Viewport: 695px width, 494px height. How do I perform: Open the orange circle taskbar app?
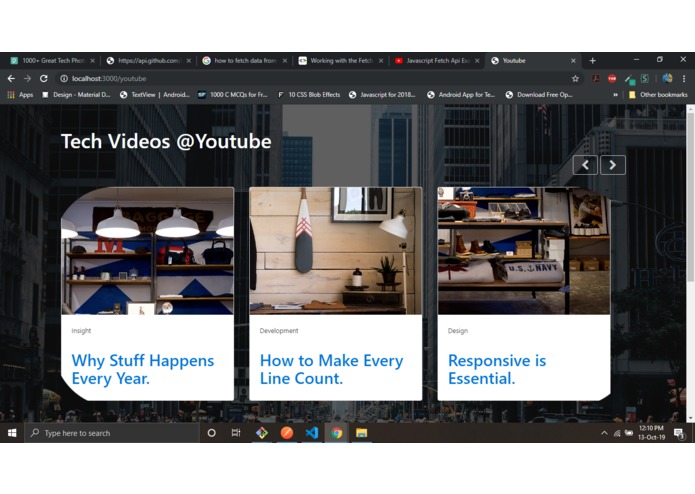(x=287, y=433)
